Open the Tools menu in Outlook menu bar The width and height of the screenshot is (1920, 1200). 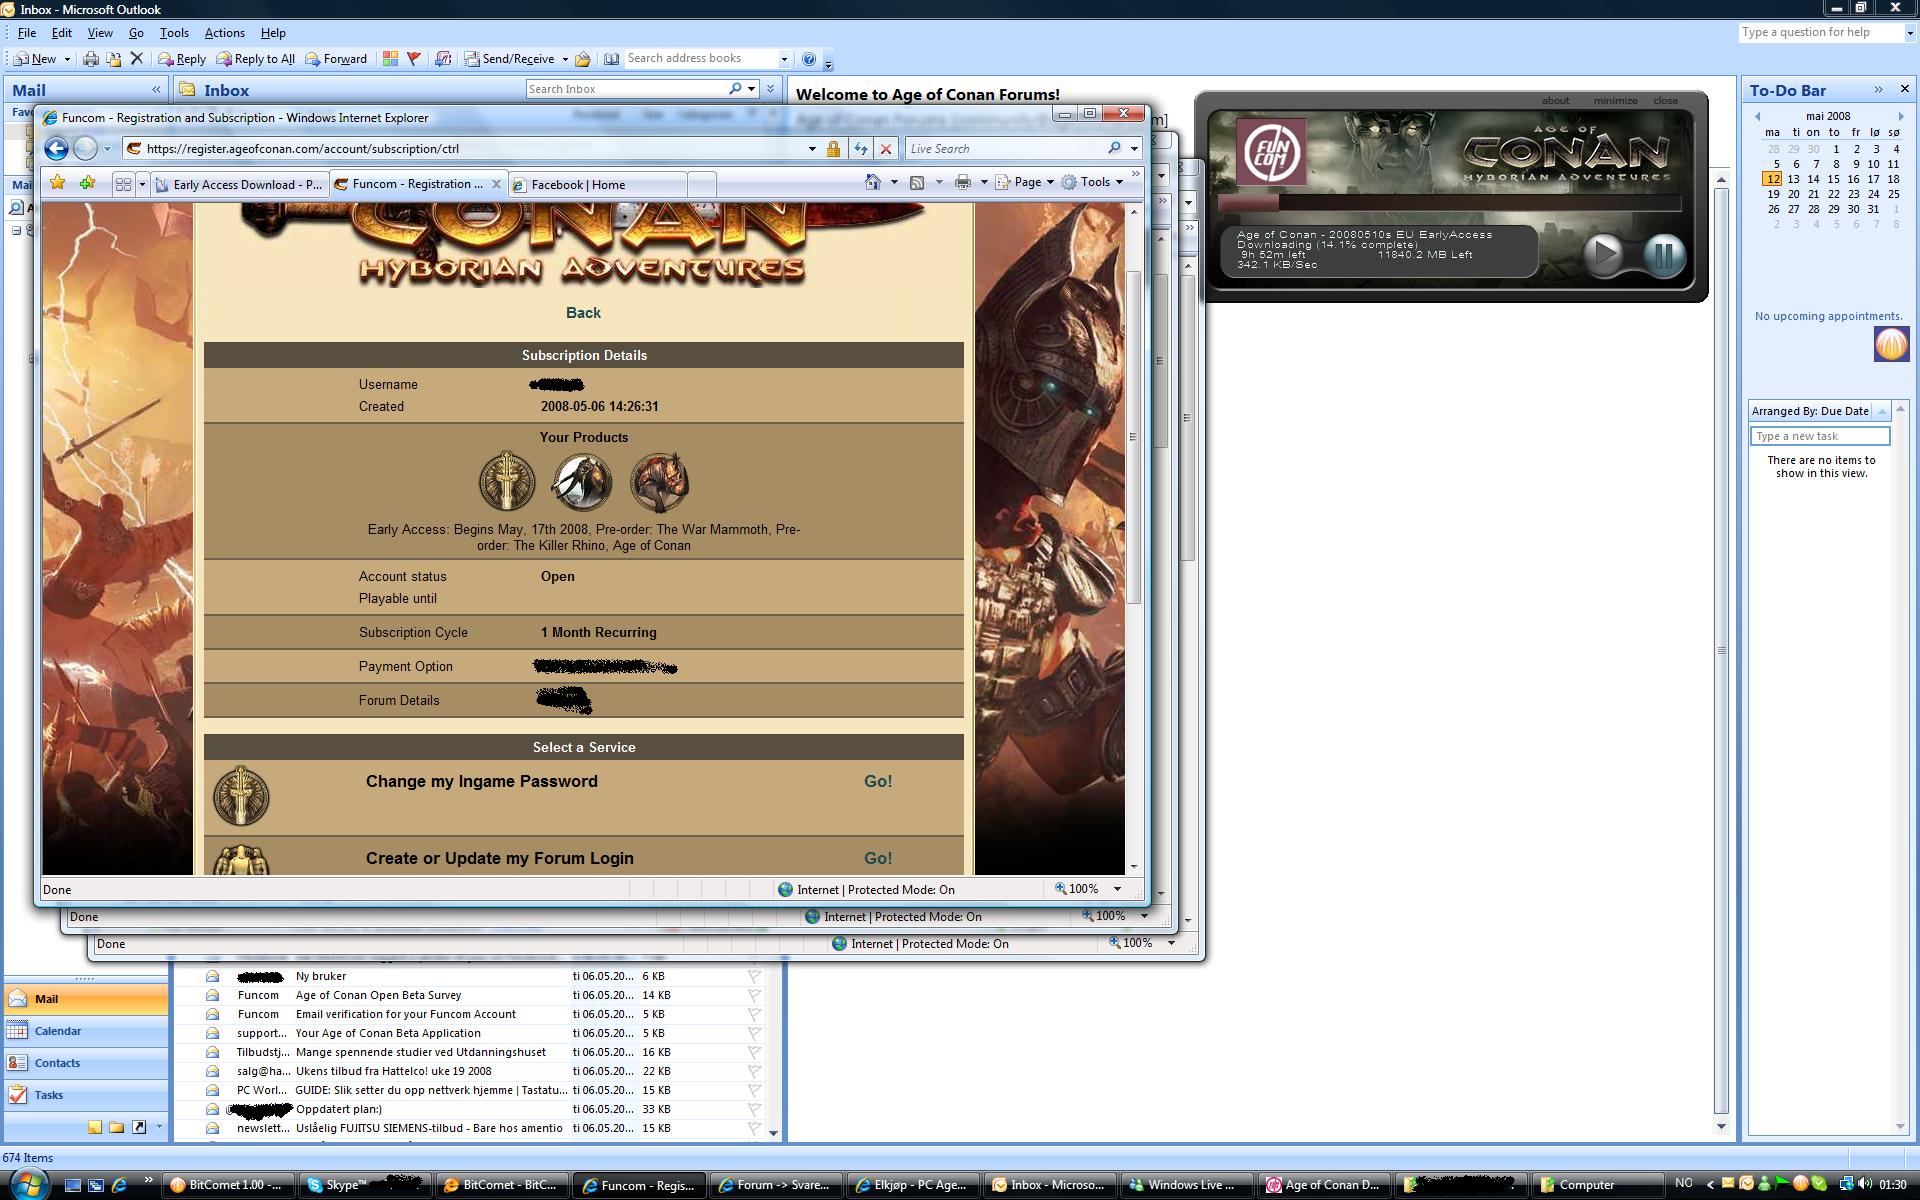(x=174, y=33)
